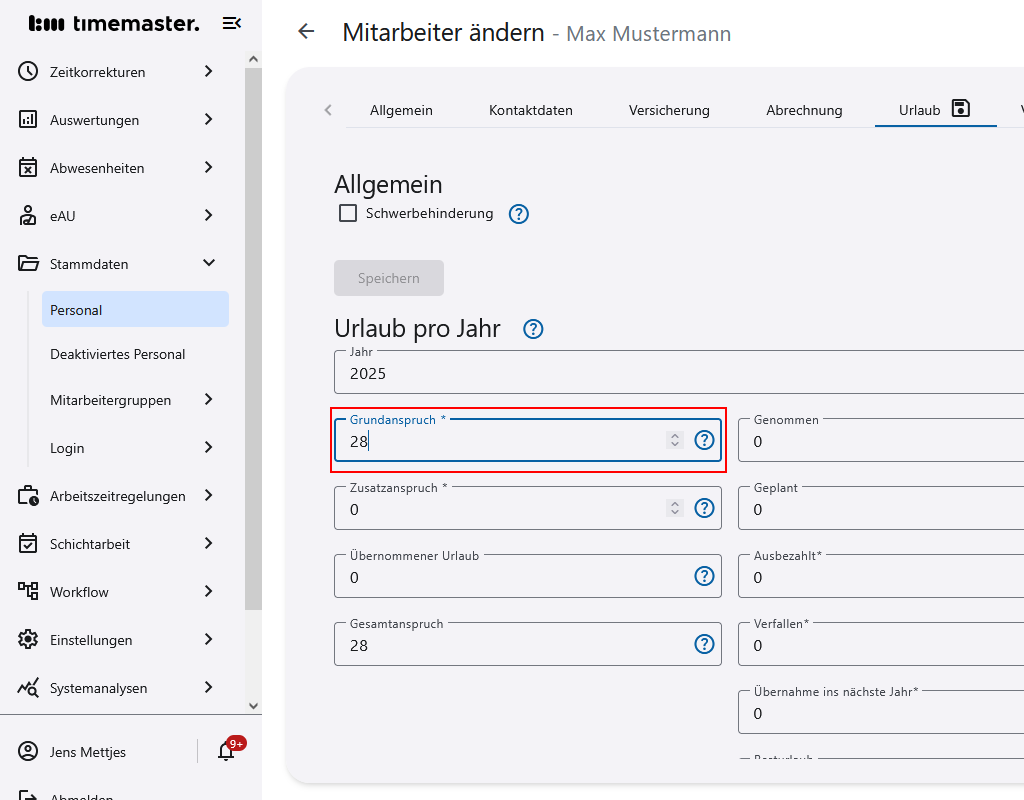Viewport: 1024px width, 800px height.
Task: Collapse the sidebar with the menu icon
Action: [231, 23]
